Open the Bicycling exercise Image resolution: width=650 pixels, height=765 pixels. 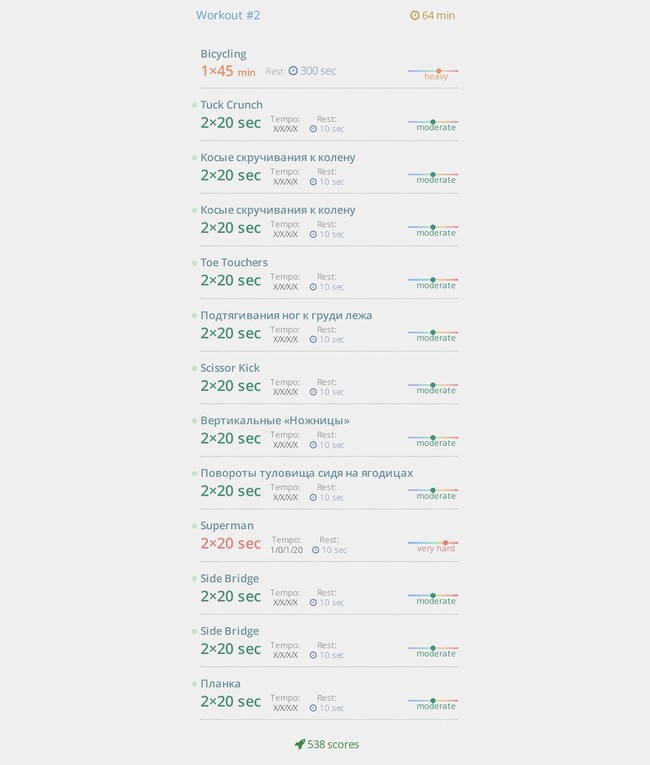coord(223,54)
